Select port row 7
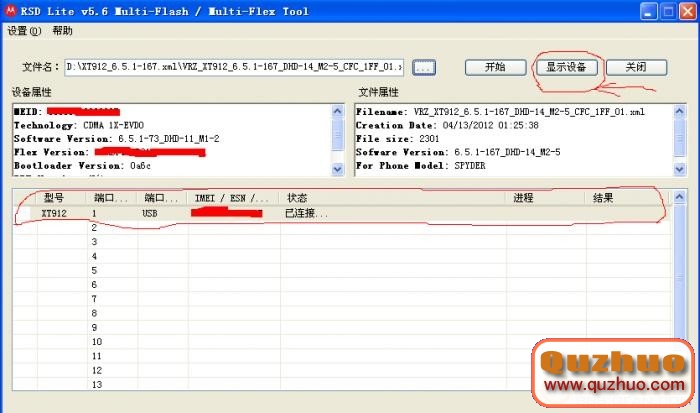Image resolution: width=700 pixels, height=413 pixels. [342, 299]
